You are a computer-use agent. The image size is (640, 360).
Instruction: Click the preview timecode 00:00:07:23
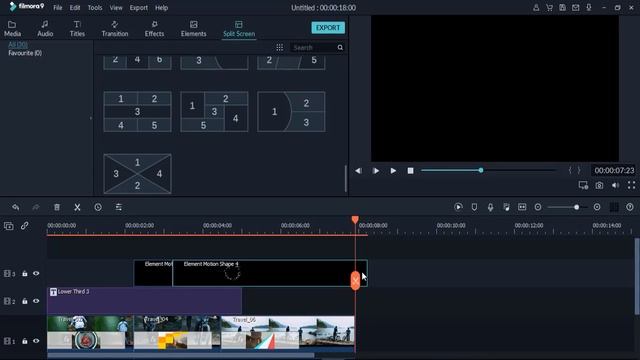click(614, 171)
